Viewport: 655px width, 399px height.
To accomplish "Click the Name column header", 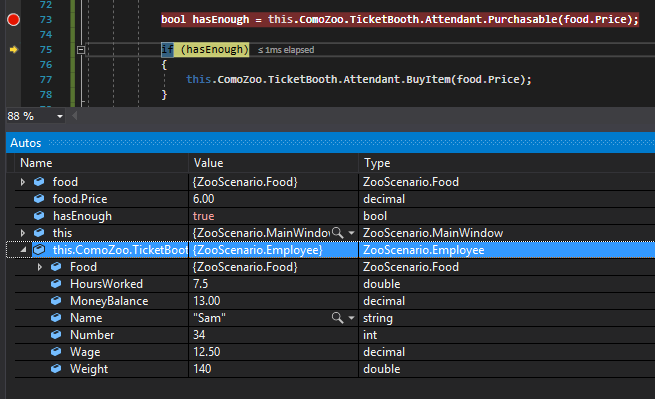I will coord(102,163).
